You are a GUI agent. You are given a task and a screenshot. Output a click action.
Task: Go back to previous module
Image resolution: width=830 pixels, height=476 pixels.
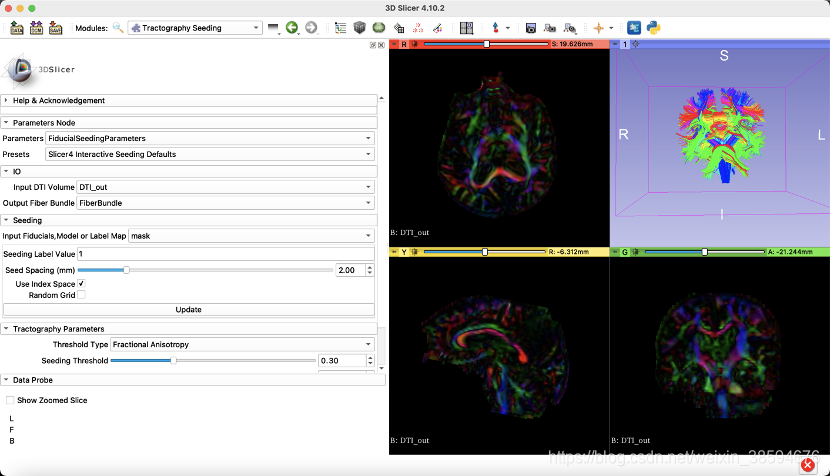click(x=292, y=28)
